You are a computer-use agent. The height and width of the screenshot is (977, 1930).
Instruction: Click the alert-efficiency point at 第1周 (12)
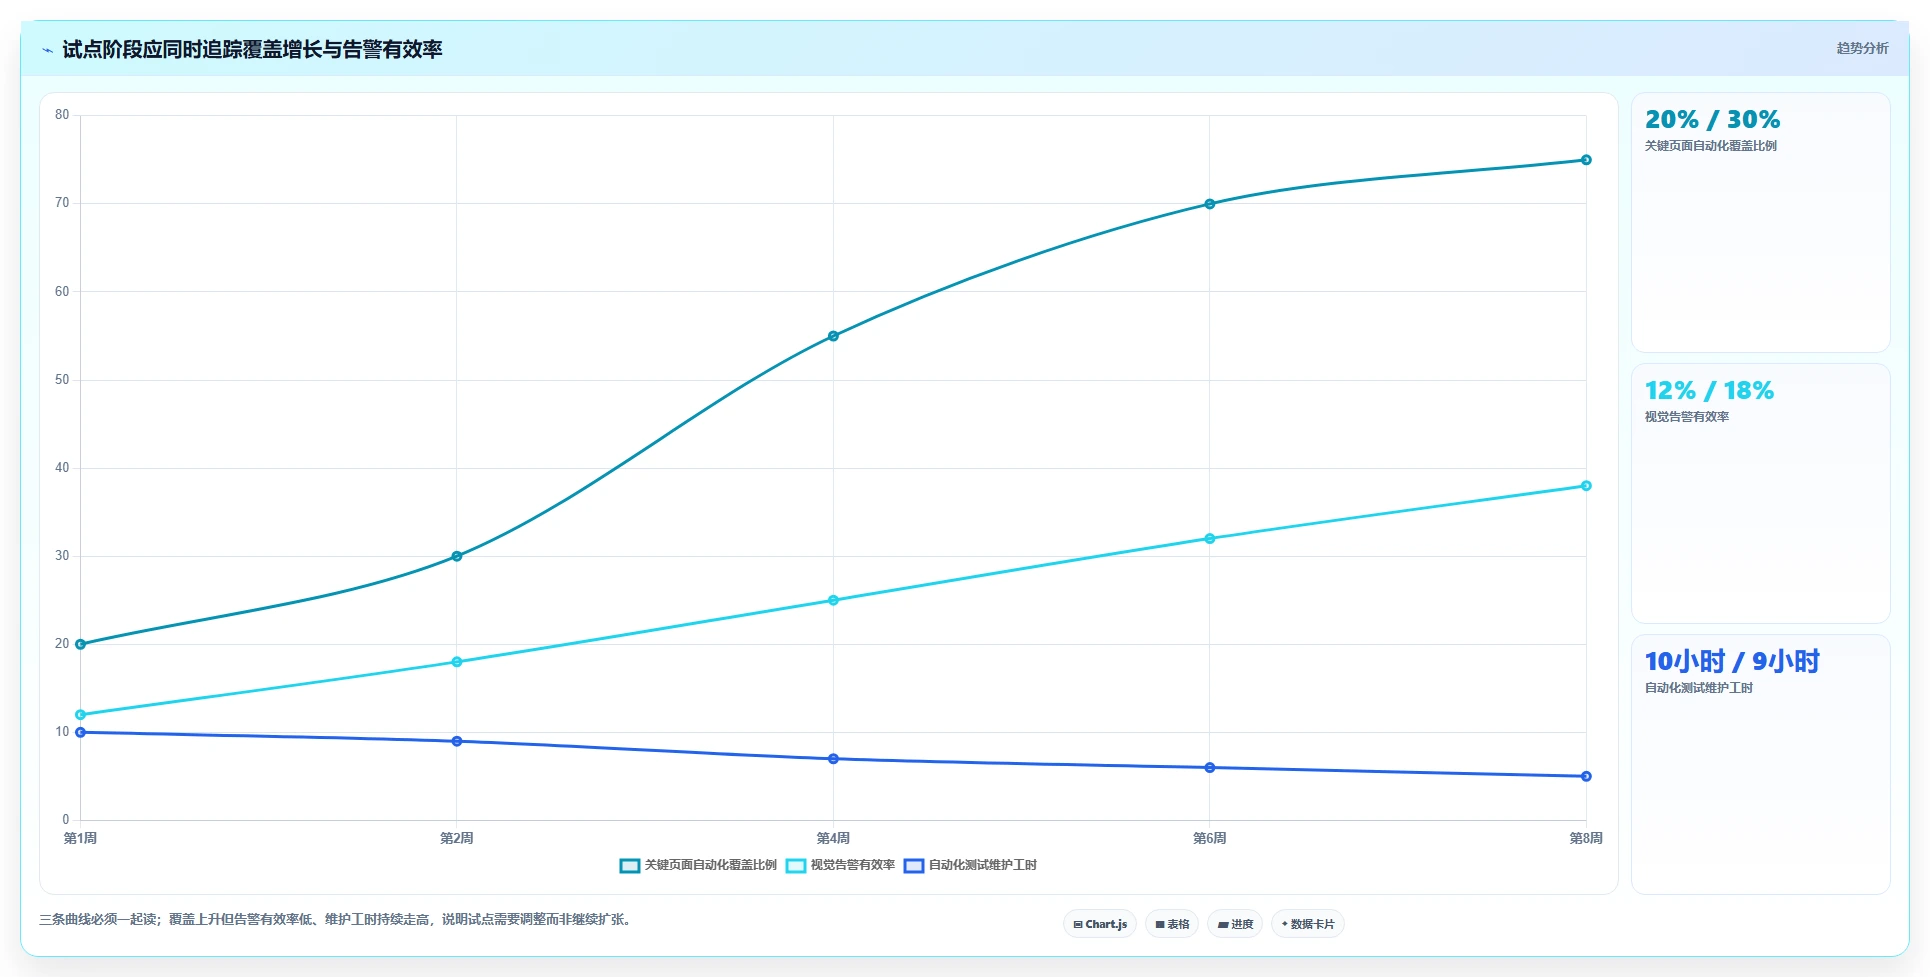pos(81,715)
